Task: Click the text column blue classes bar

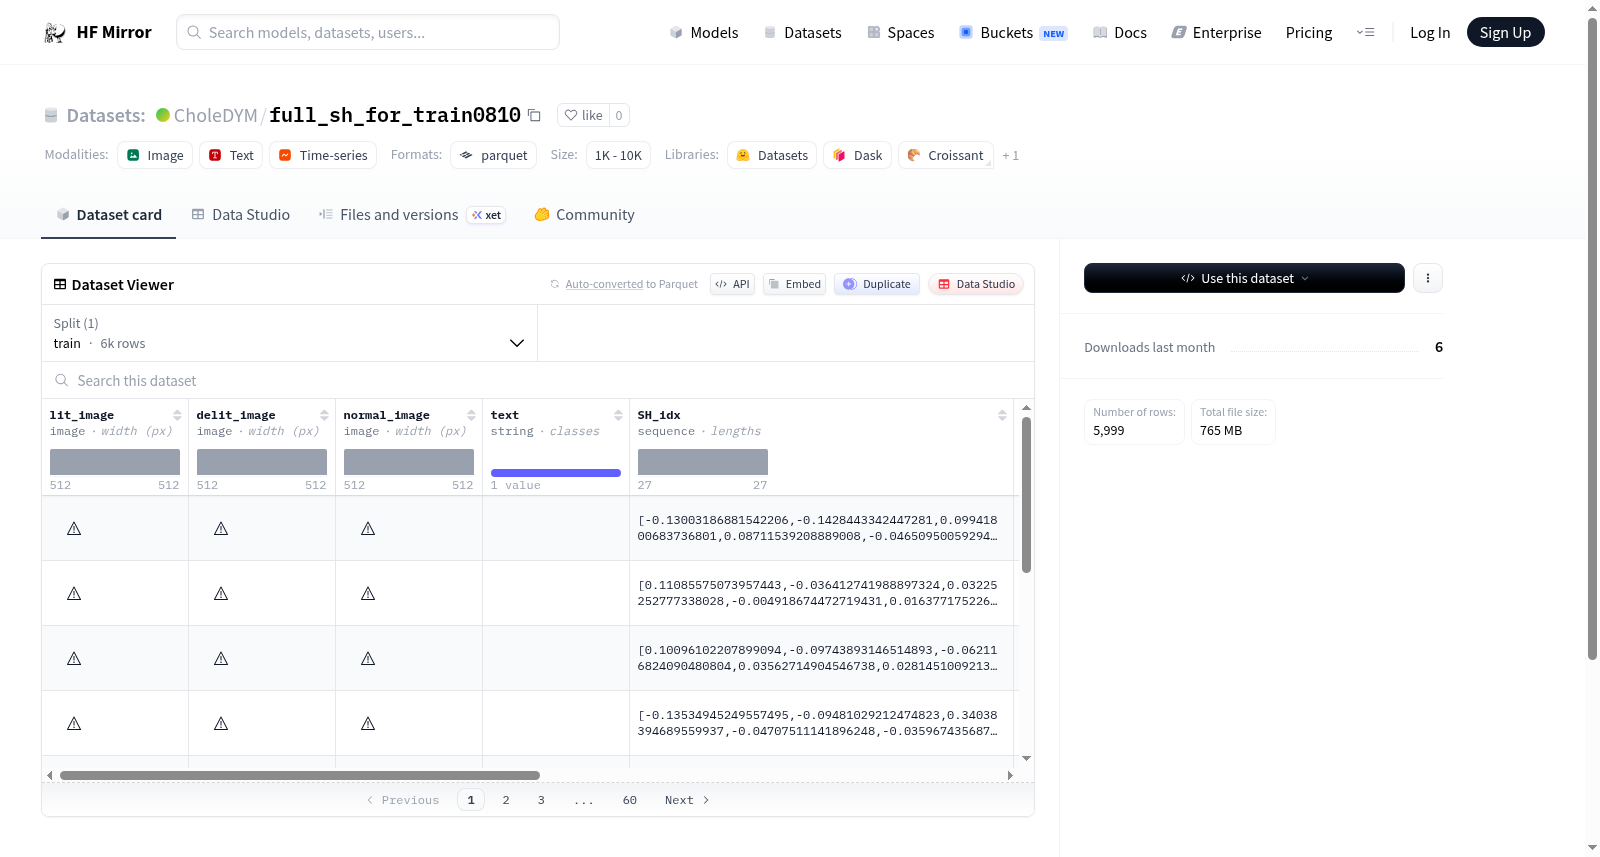Action: [x=556, y=473]
